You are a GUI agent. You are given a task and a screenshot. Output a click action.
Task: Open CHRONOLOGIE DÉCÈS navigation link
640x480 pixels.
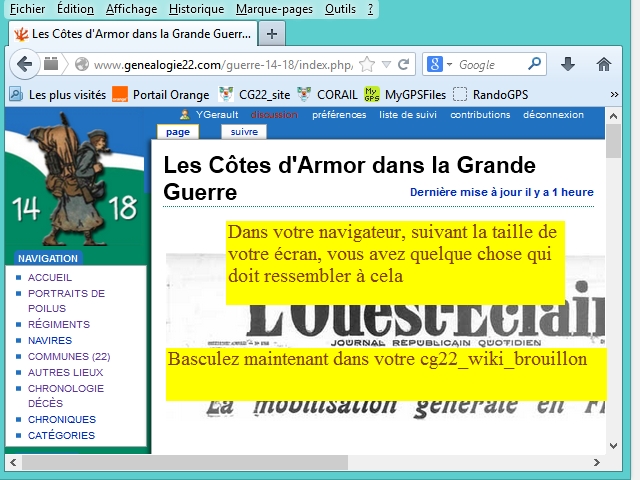pyautogui.click(x=66, y=396)
